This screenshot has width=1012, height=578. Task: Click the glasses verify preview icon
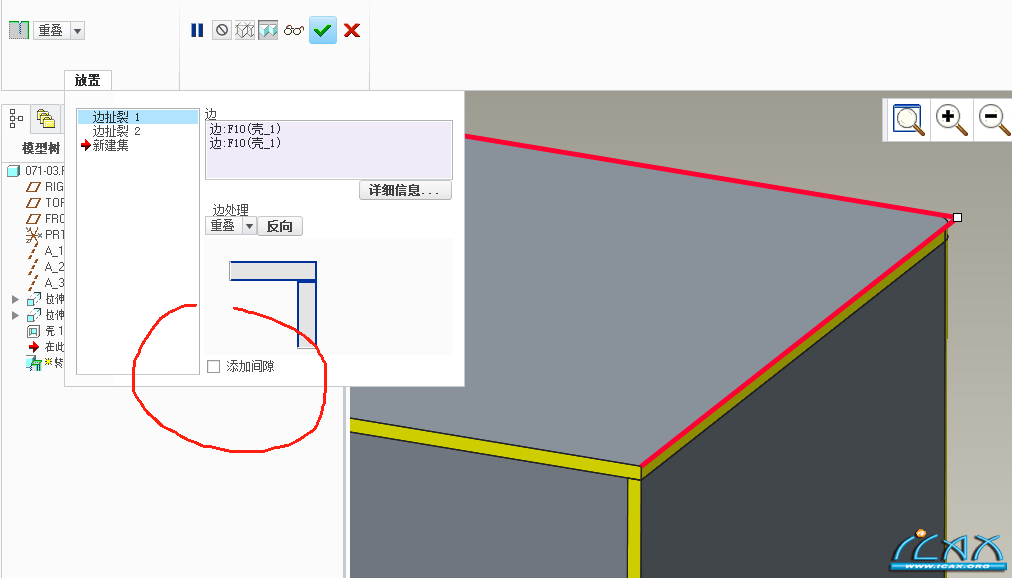pyautogui.click(x=294, y=30)
